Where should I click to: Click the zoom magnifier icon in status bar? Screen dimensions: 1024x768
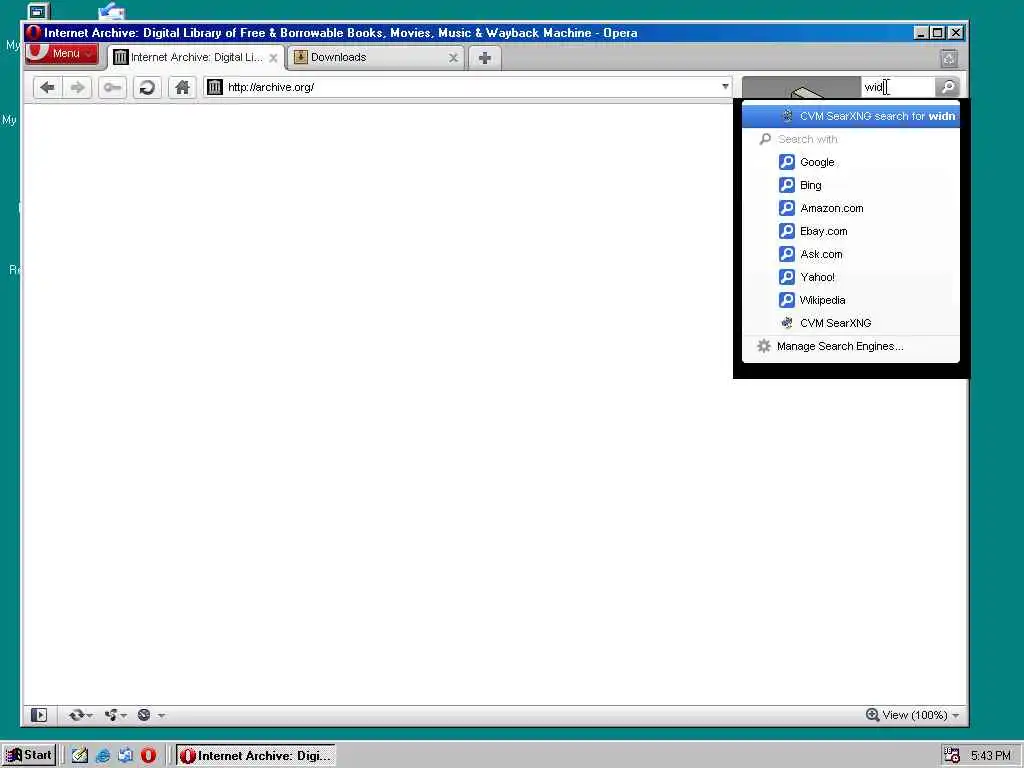[x=872, y=714]
